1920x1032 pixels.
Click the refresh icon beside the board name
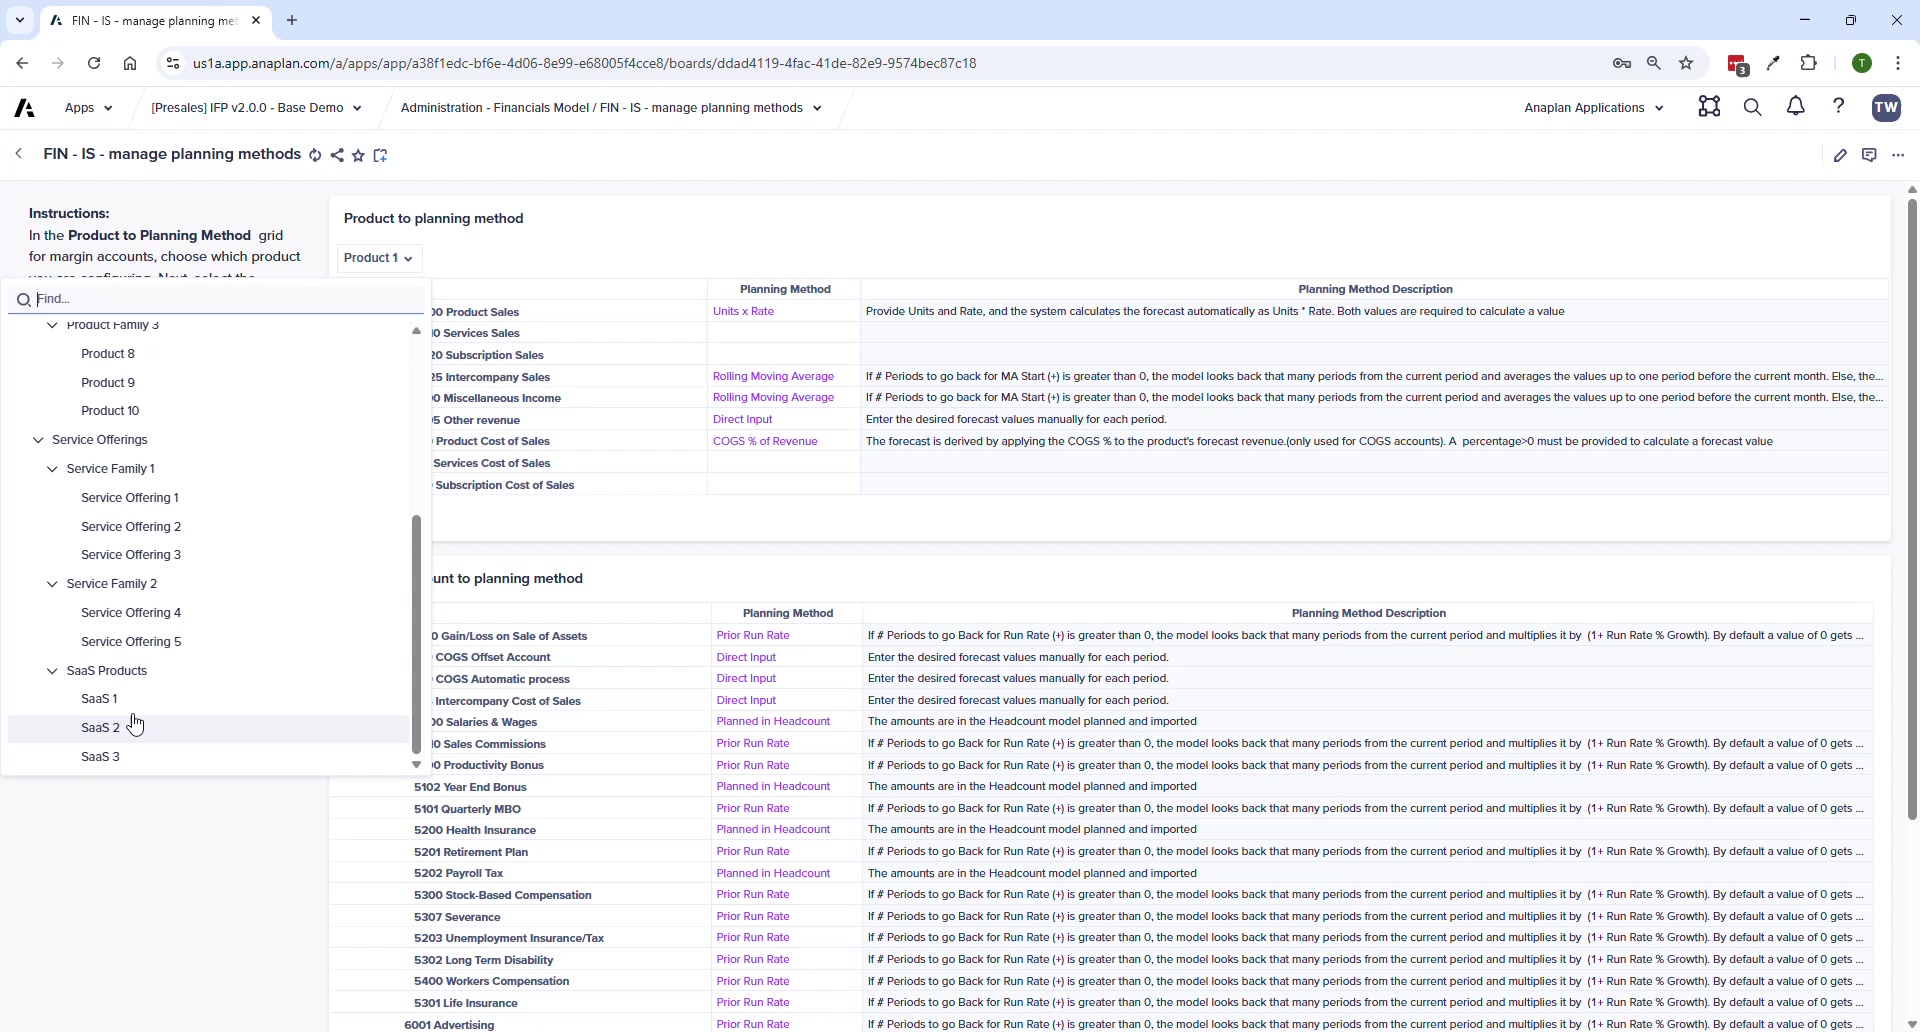316,155
